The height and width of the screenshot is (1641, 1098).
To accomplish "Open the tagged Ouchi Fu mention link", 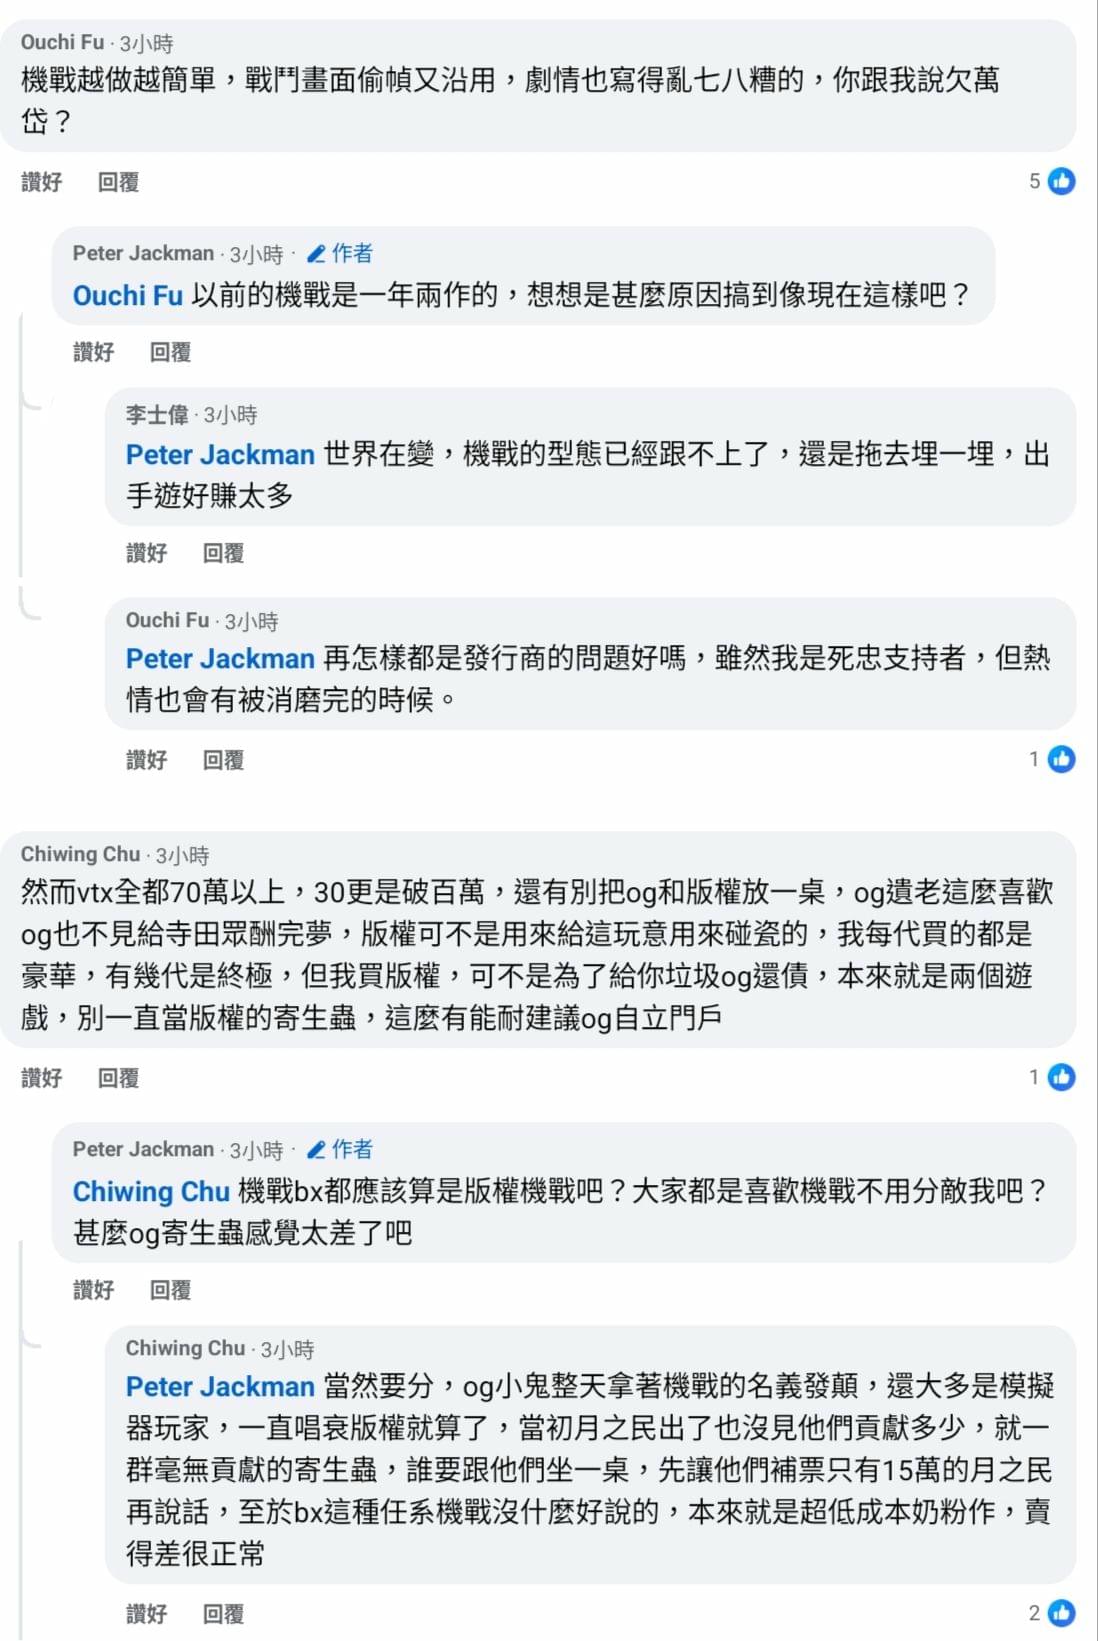I will pos(128,296).
